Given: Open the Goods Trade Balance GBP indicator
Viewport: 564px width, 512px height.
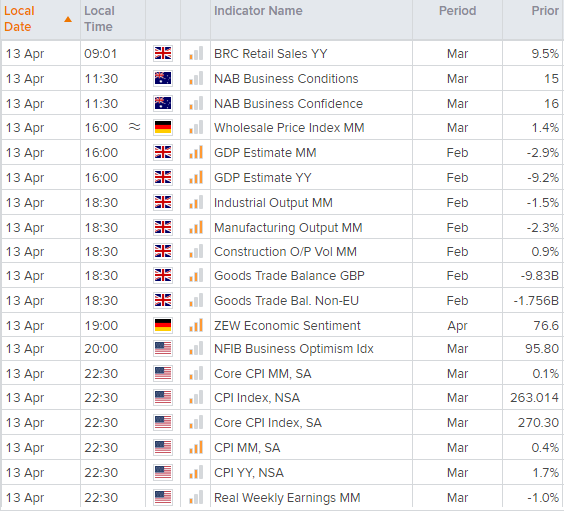Looking at the screenshot, I should [289, 276].
